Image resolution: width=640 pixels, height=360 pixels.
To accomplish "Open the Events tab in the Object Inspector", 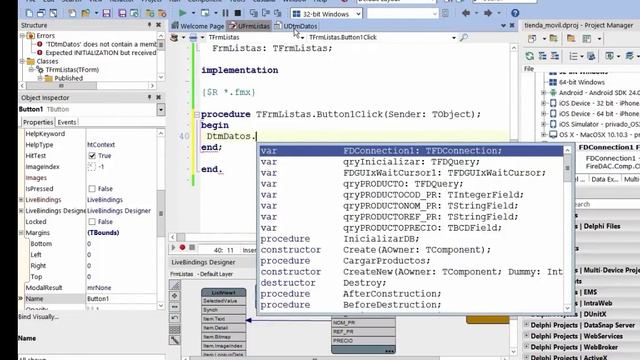I will point(67,122).
